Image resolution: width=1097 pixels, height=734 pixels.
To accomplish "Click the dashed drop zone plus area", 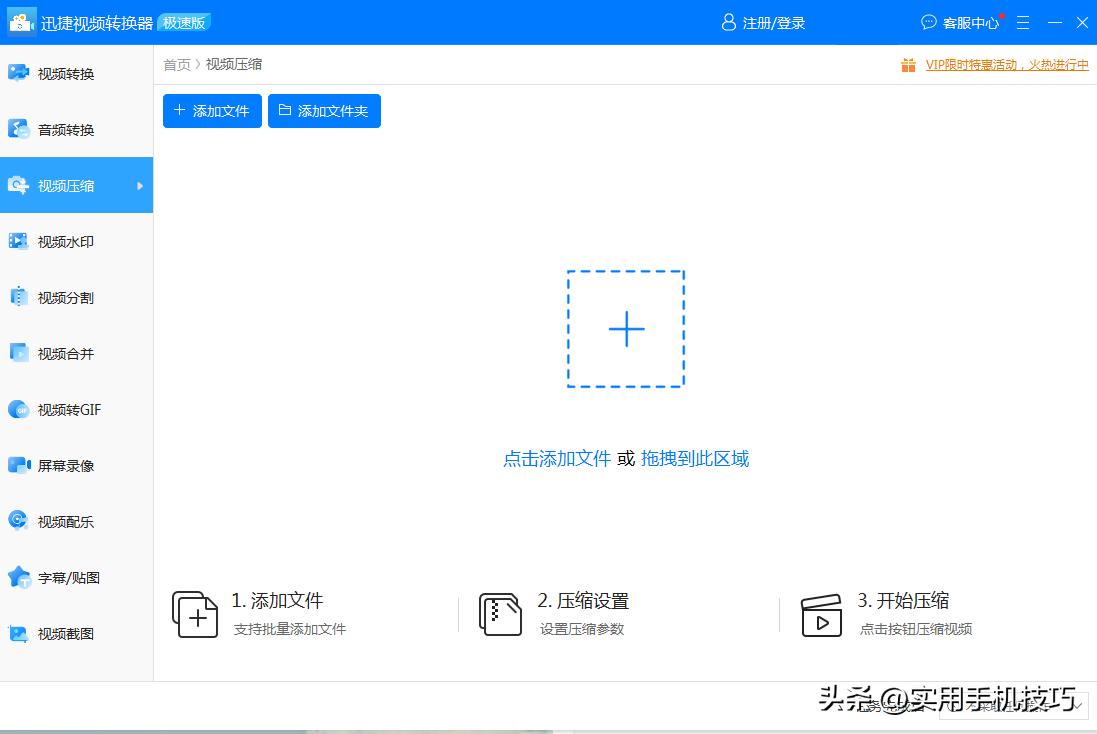I will coord(626,328).
